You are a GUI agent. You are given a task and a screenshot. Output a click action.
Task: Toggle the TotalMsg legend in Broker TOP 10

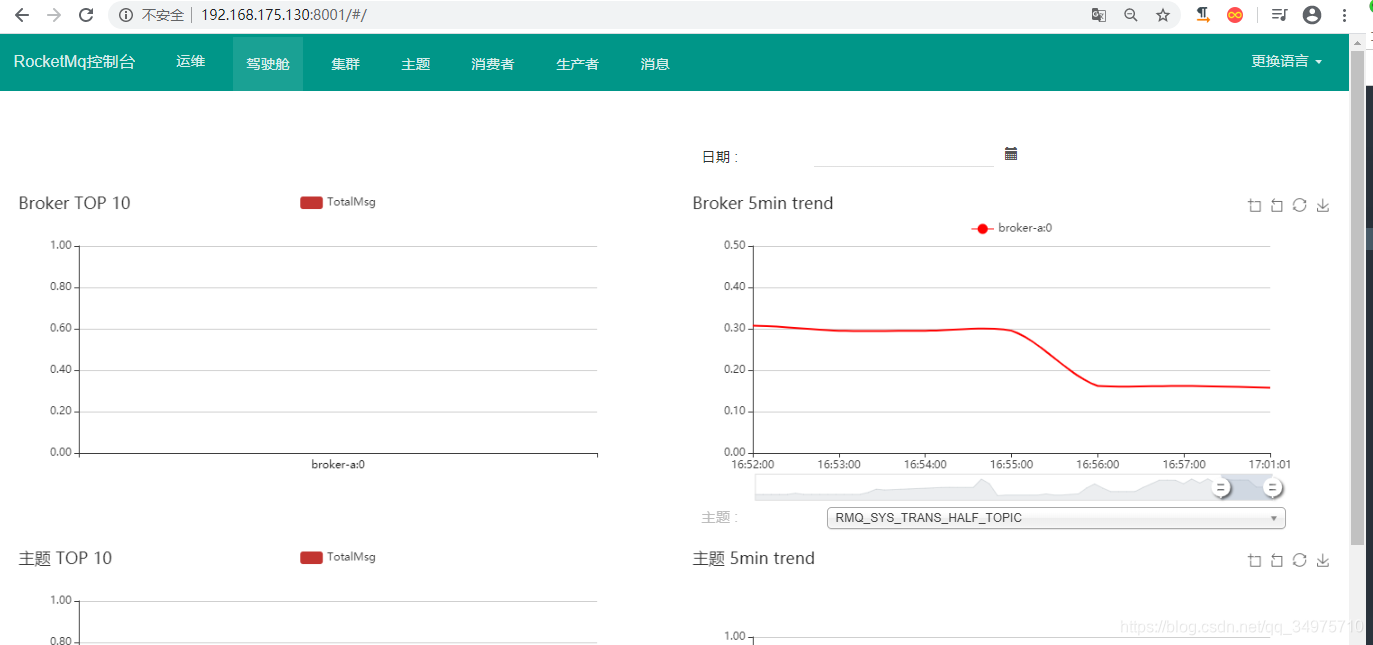click(x=338, y=202)
